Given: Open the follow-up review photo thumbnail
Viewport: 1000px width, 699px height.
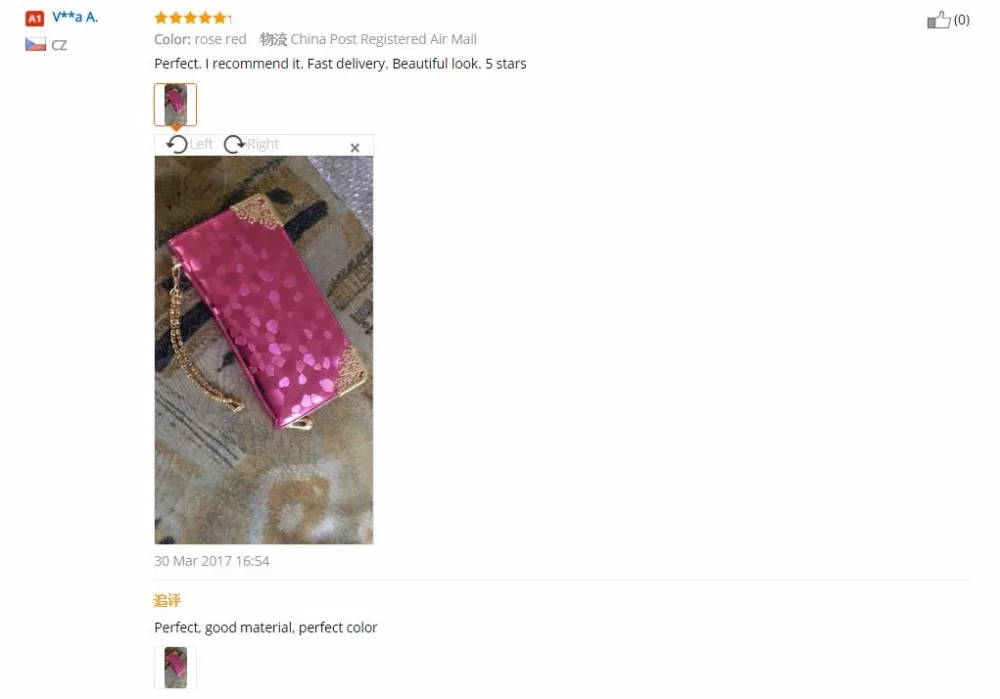Looking at the screenshot, I should coord(175,668).
